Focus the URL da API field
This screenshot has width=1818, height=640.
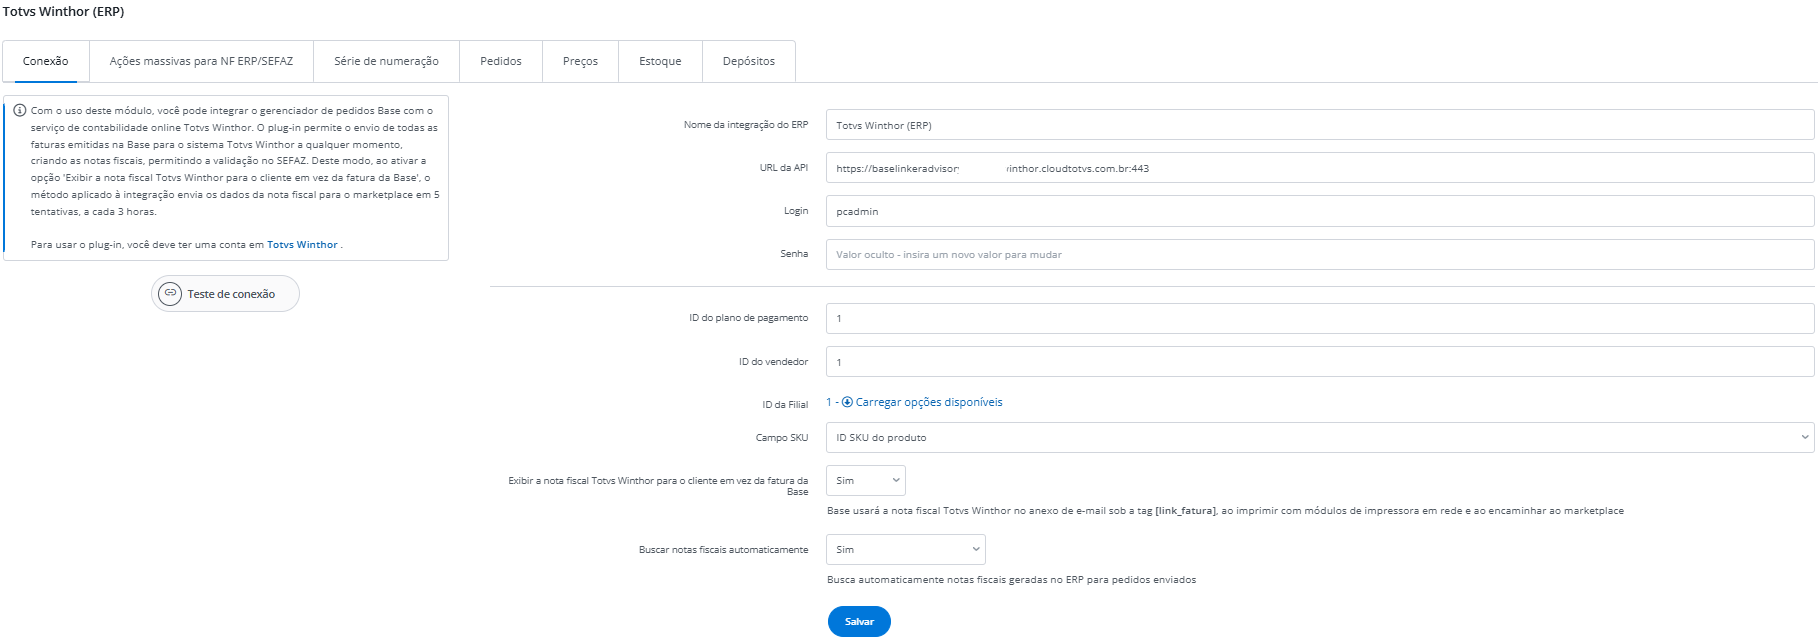point(1319,169)
